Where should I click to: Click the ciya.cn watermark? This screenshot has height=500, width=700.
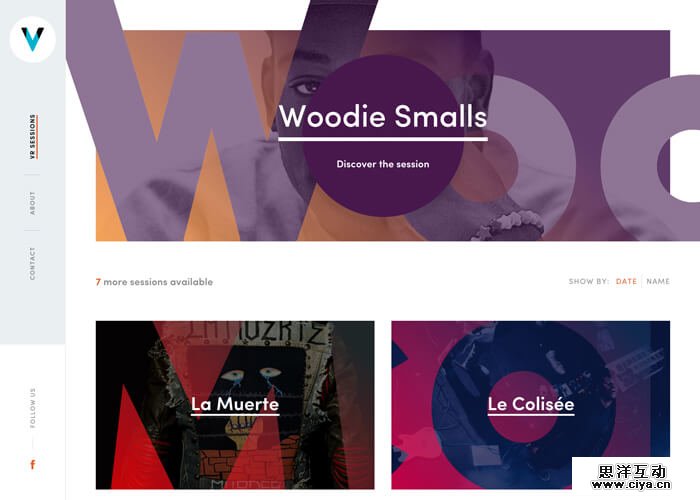pyautogui.click(x=631, y=478)
